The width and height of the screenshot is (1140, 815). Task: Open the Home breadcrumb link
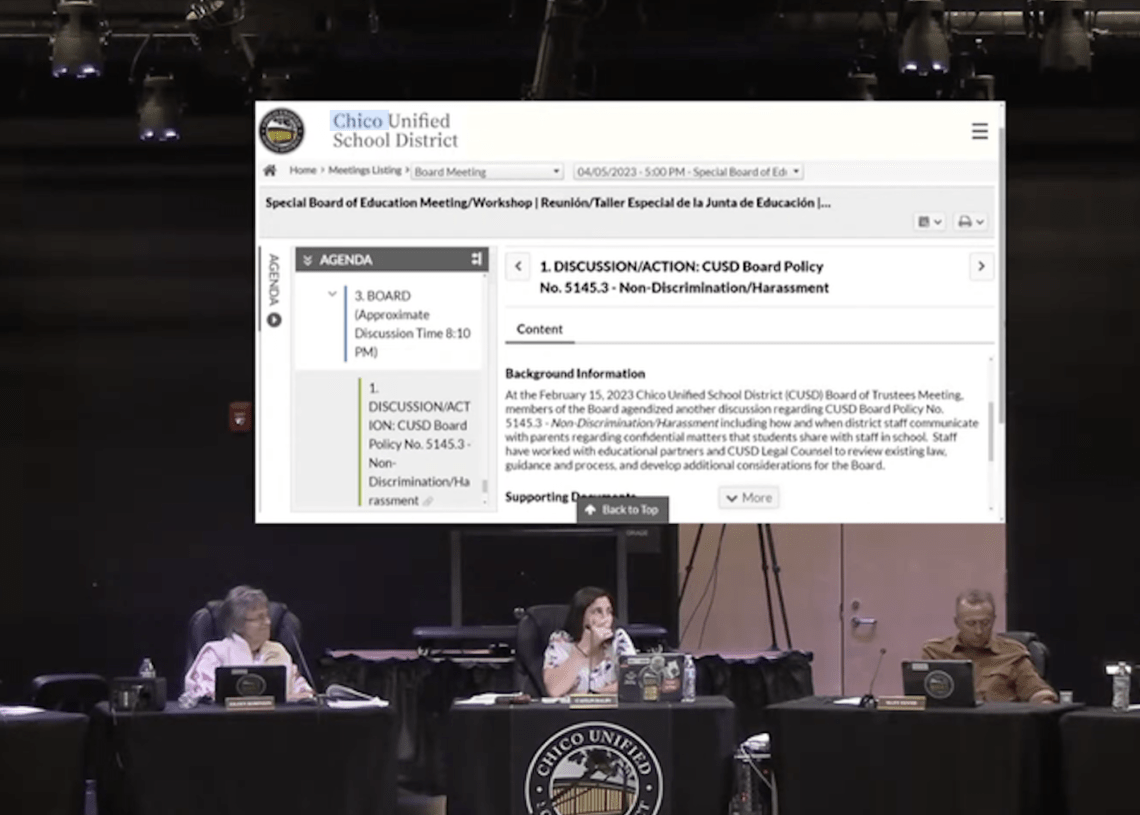pos(302,170)
